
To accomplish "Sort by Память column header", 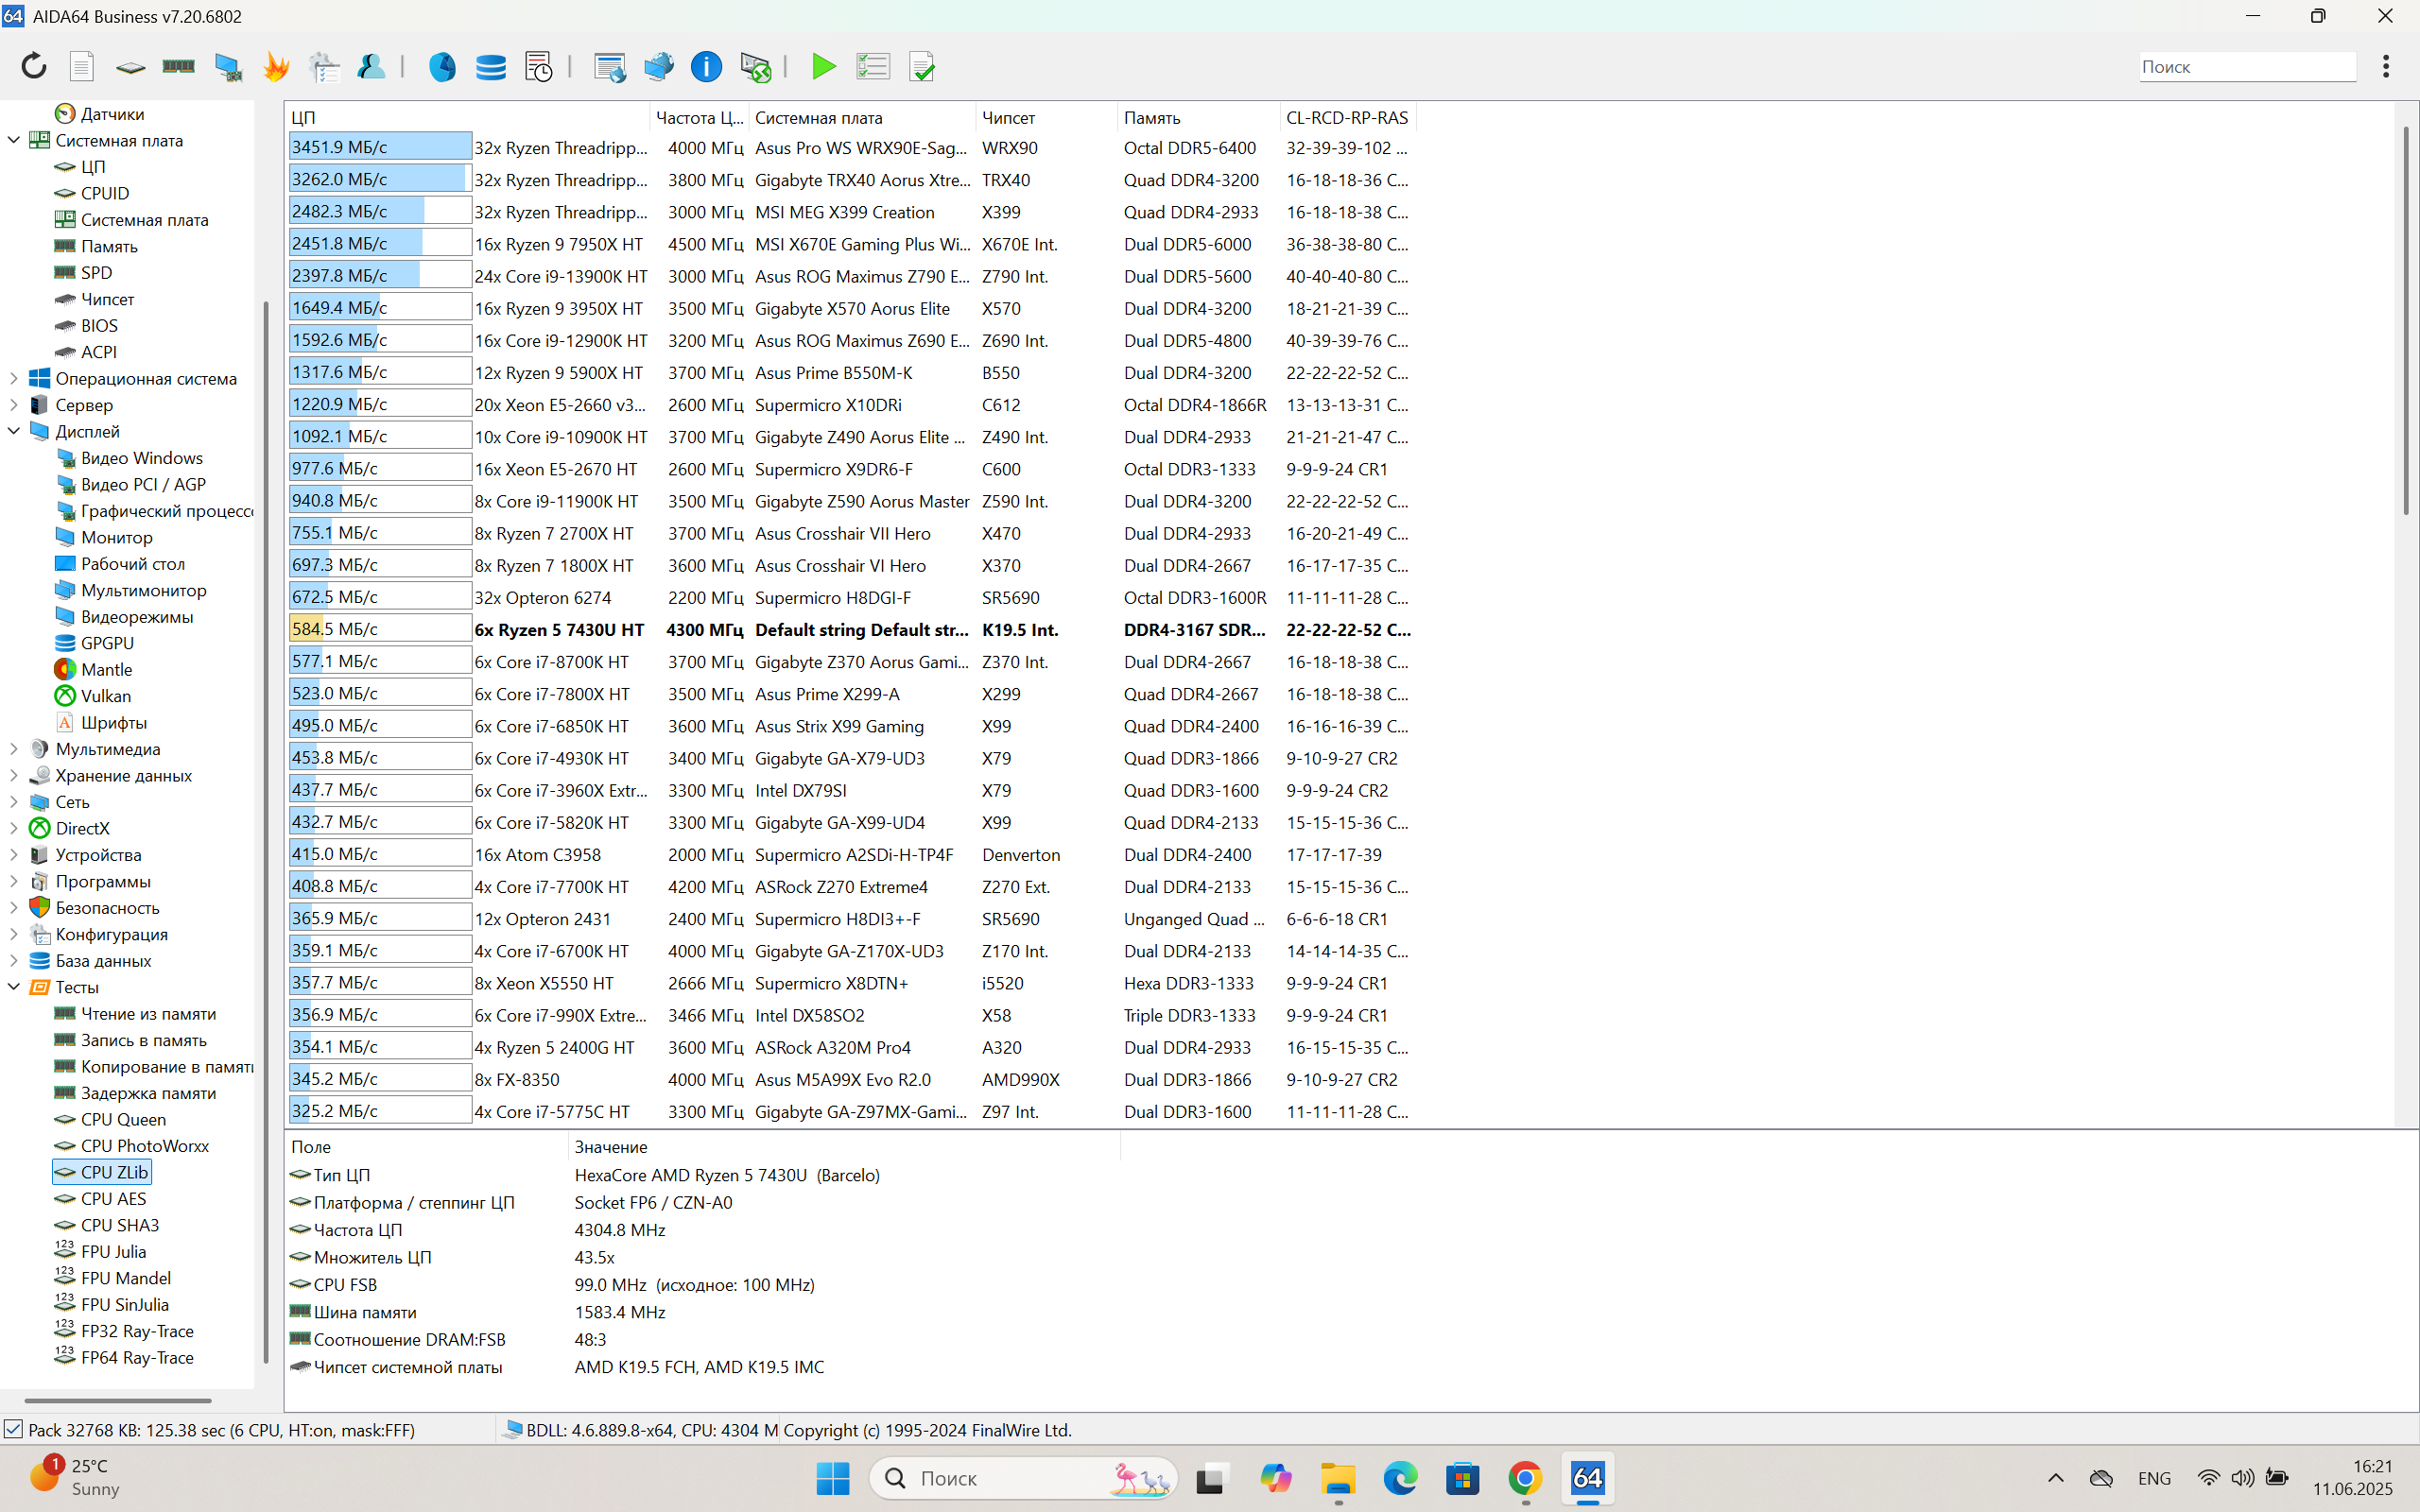I will pyautogui.click(x=1152, y=117).
